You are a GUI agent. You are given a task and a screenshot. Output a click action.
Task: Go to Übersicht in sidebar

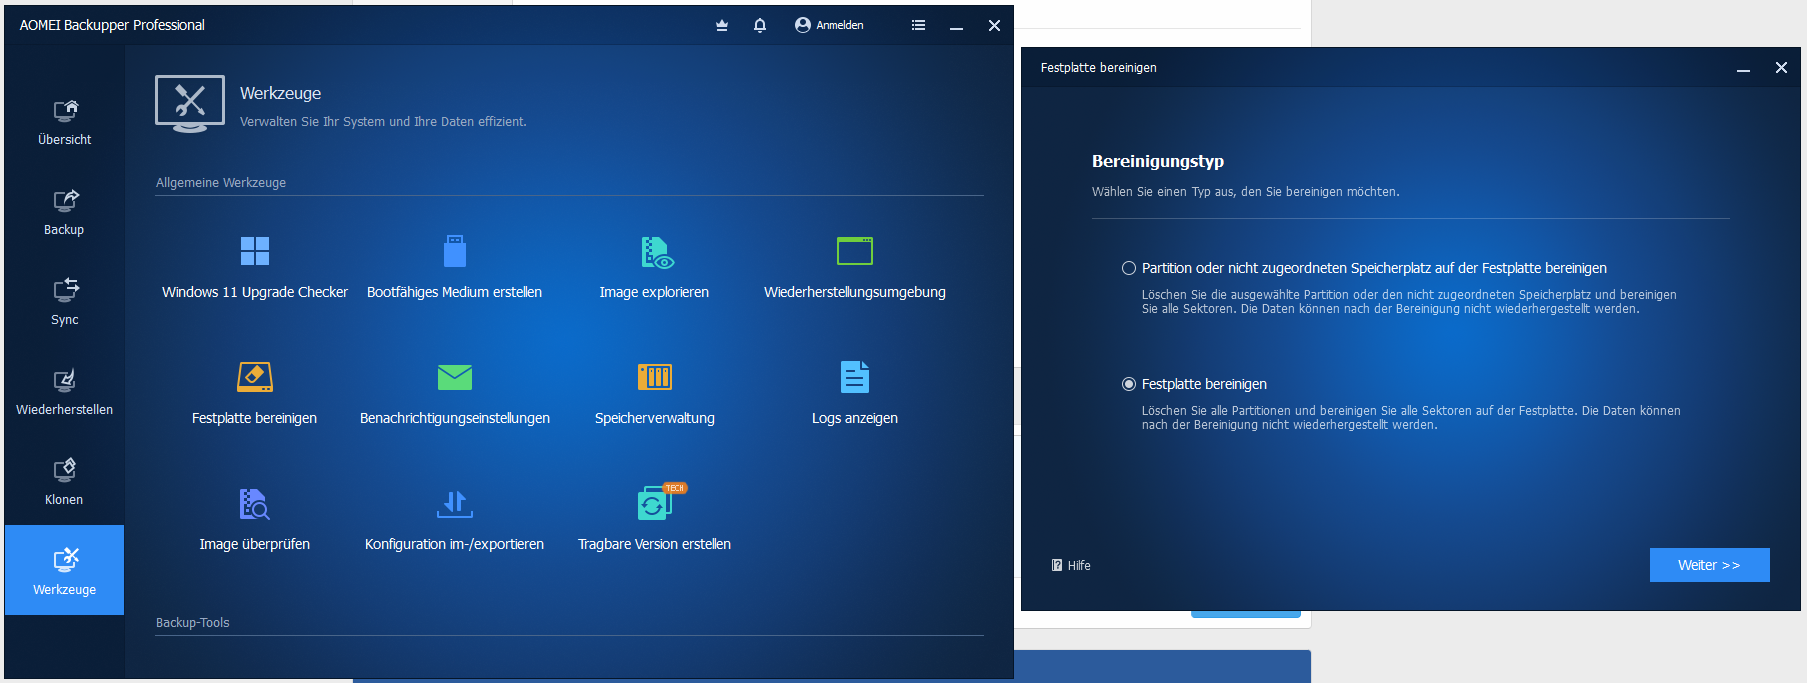click(65, 122)
